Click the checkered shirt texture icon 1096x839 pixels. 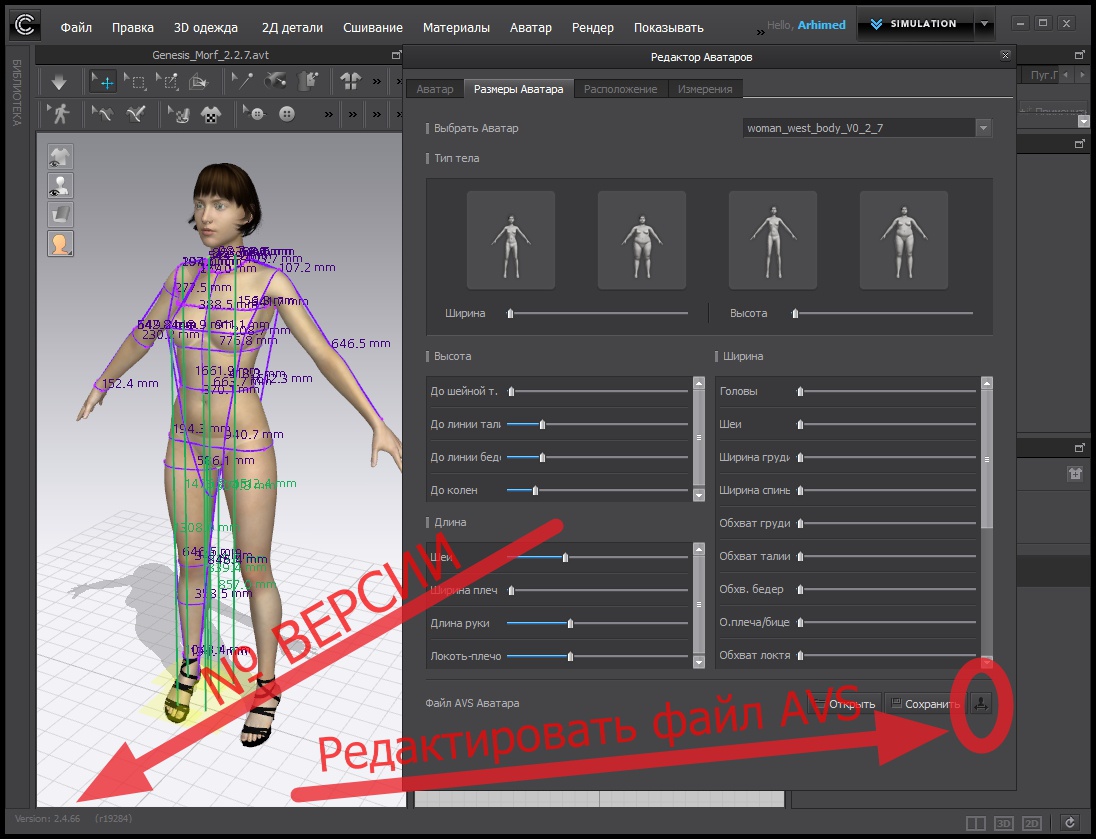click(x=211, y=114)
